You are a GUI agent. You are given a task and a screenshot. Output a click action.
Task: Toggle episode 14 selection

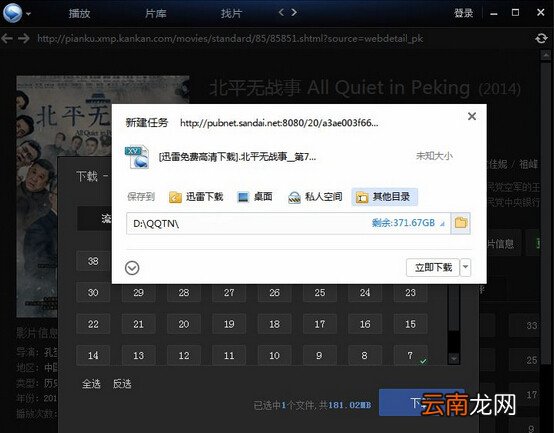point(93,355)
